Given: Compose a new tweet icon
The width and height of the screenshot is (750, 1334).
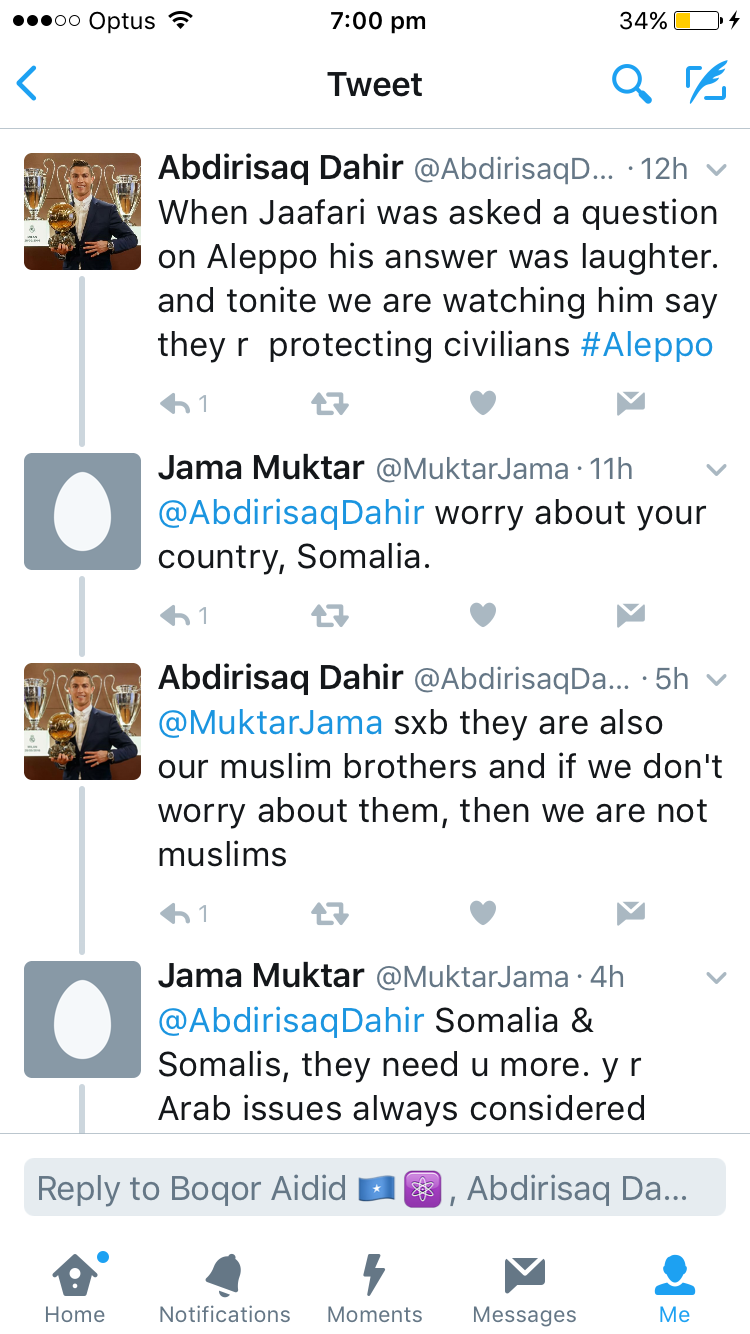Looking at the screenshot, I should point(705,84).
